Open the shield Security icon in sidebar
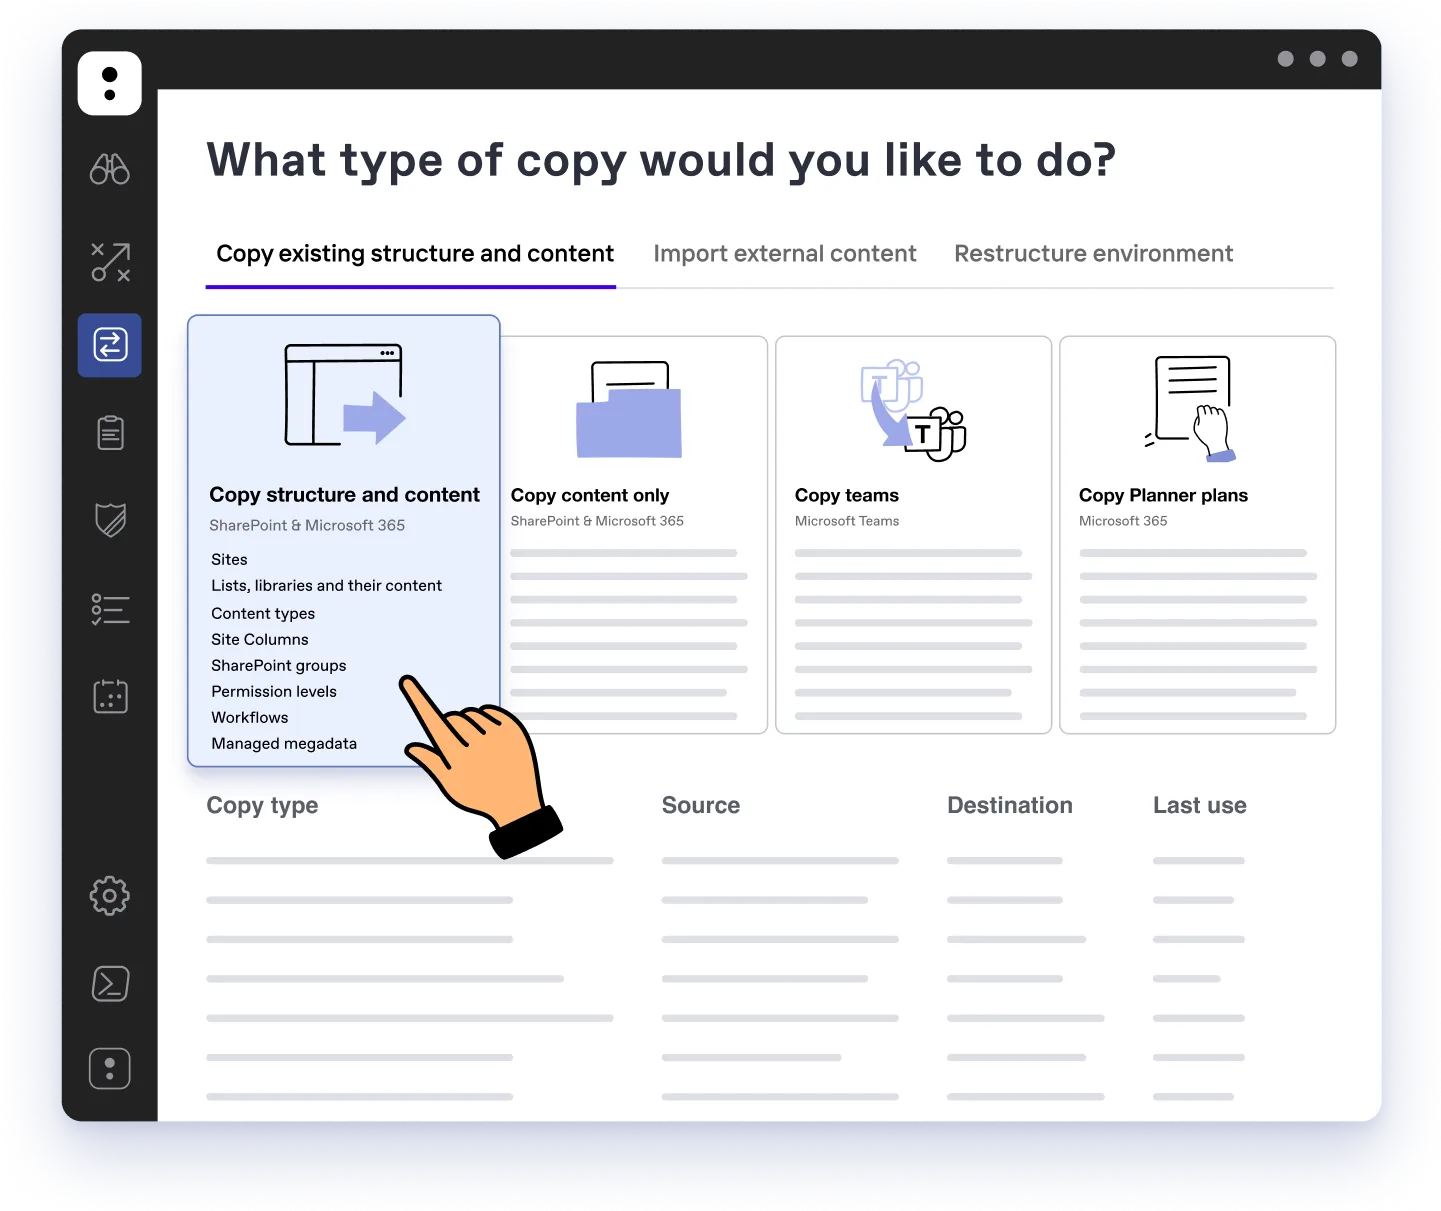This screenshot has height=1211, width=1441. [110, 520]
